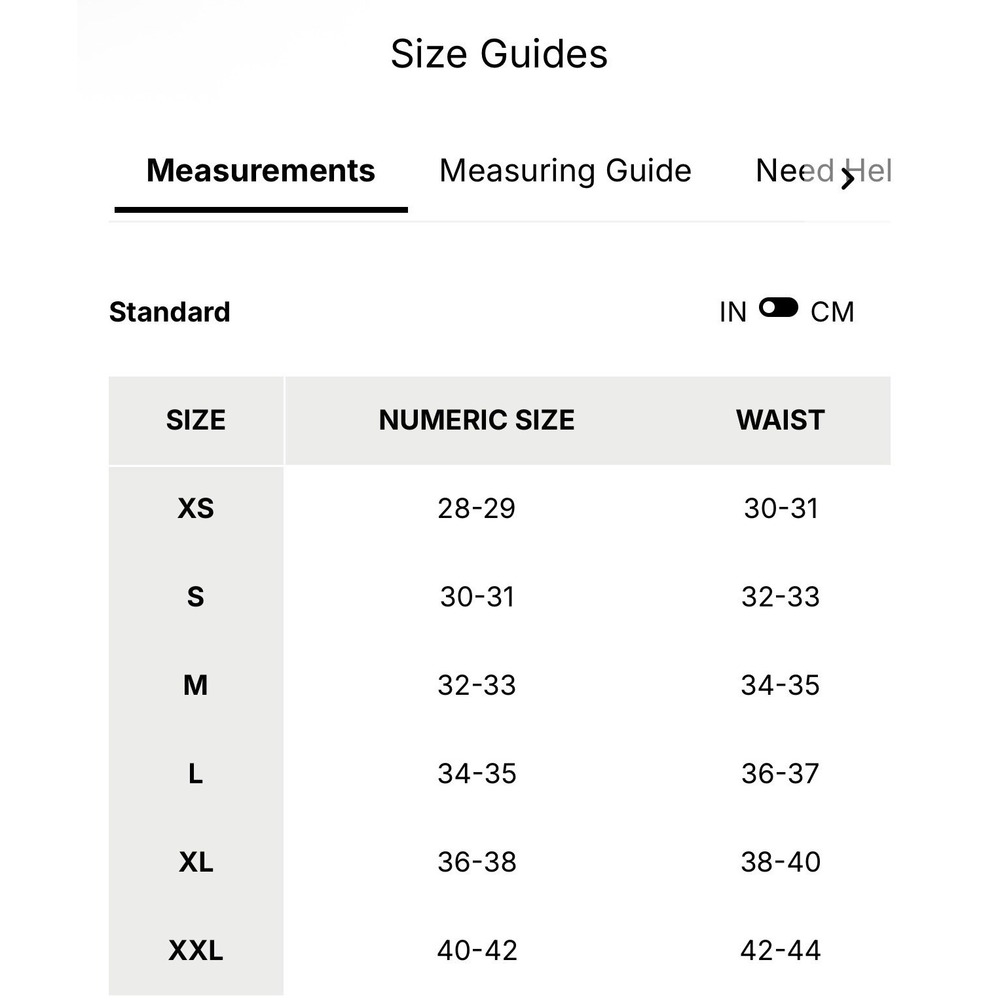1000x1000 pixels.
Task: Click the NUMERIC SIZE column header
Action: click(476, 420)
